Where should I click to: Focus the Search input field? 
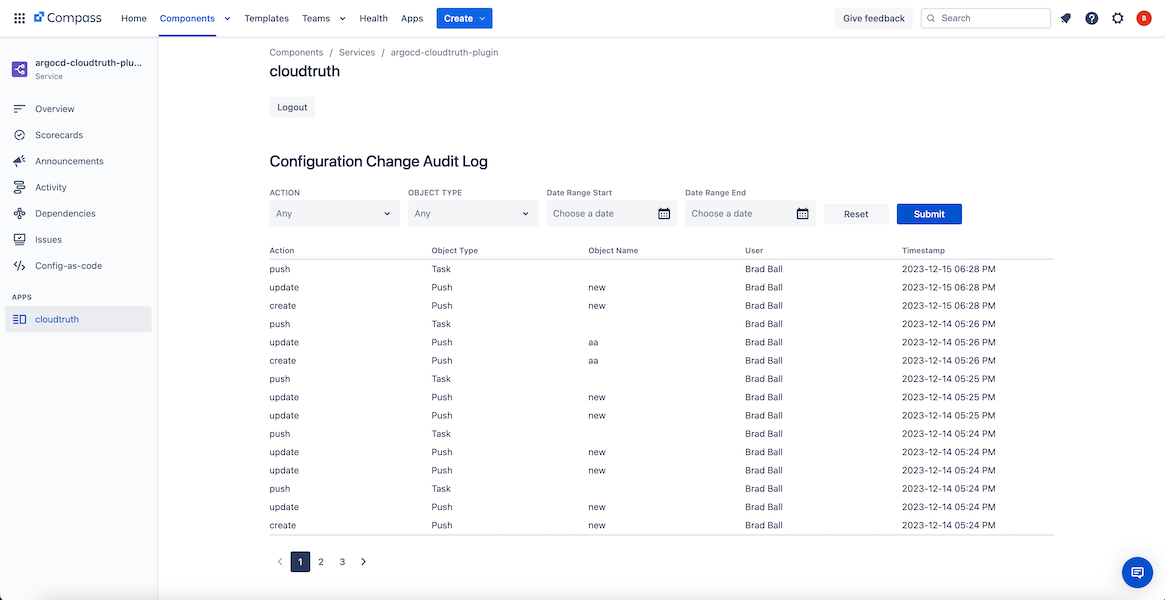tap(986, 19)
